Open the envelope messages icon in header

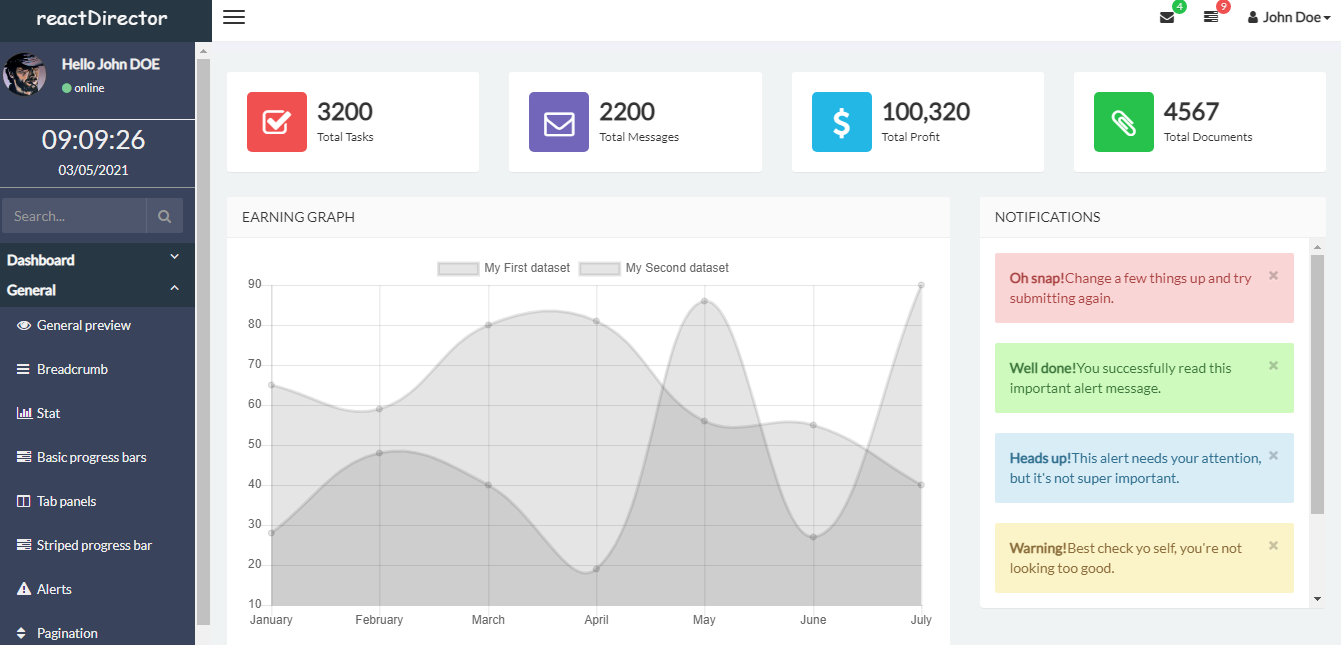pyautogui.click(x=1166, y=17)
